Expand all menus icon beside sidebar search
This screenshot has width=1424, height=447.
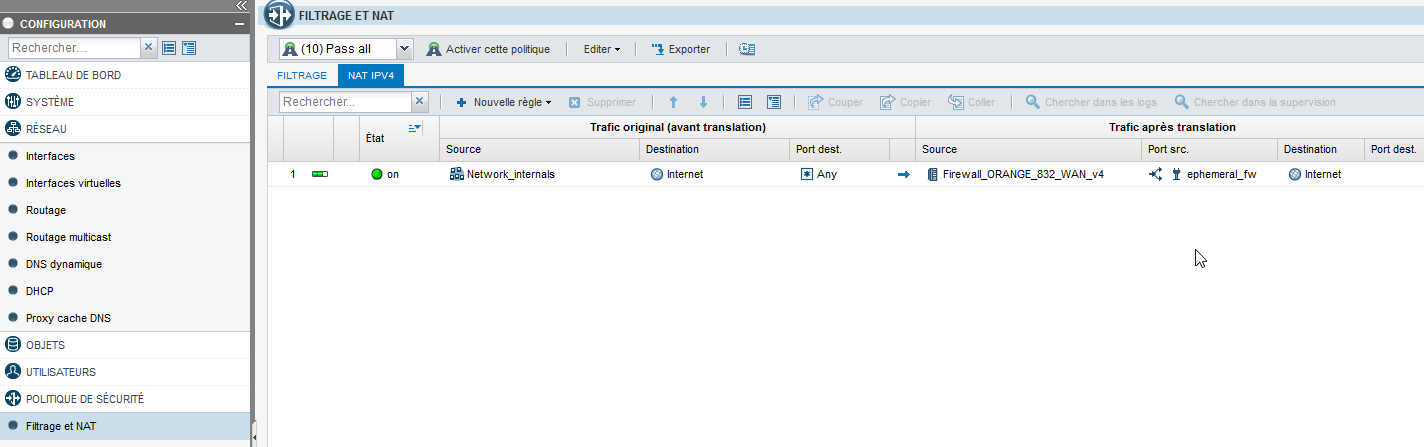pyautogui.click(x=169, y=47)
